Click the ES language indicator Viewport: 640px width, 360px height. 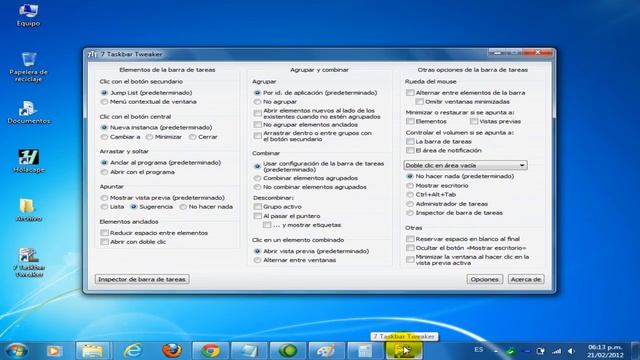point(479,350)
